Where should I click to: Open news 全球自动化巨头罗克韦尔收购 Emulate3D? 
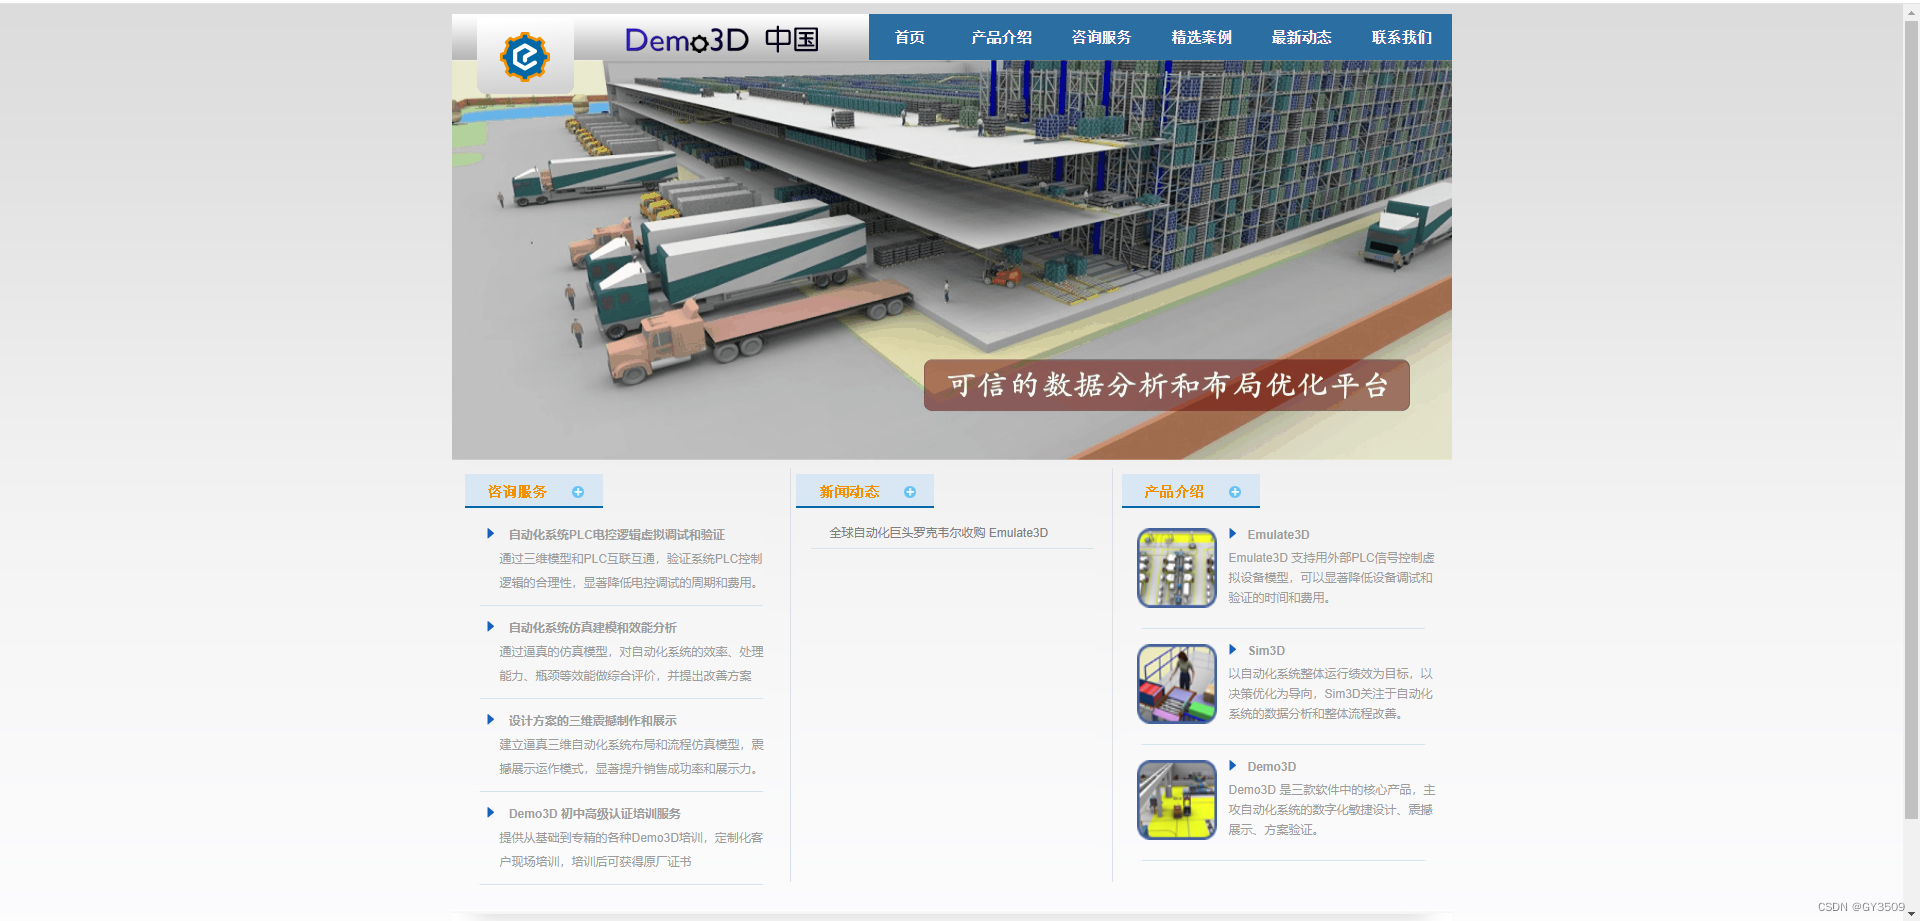(938, 533)
